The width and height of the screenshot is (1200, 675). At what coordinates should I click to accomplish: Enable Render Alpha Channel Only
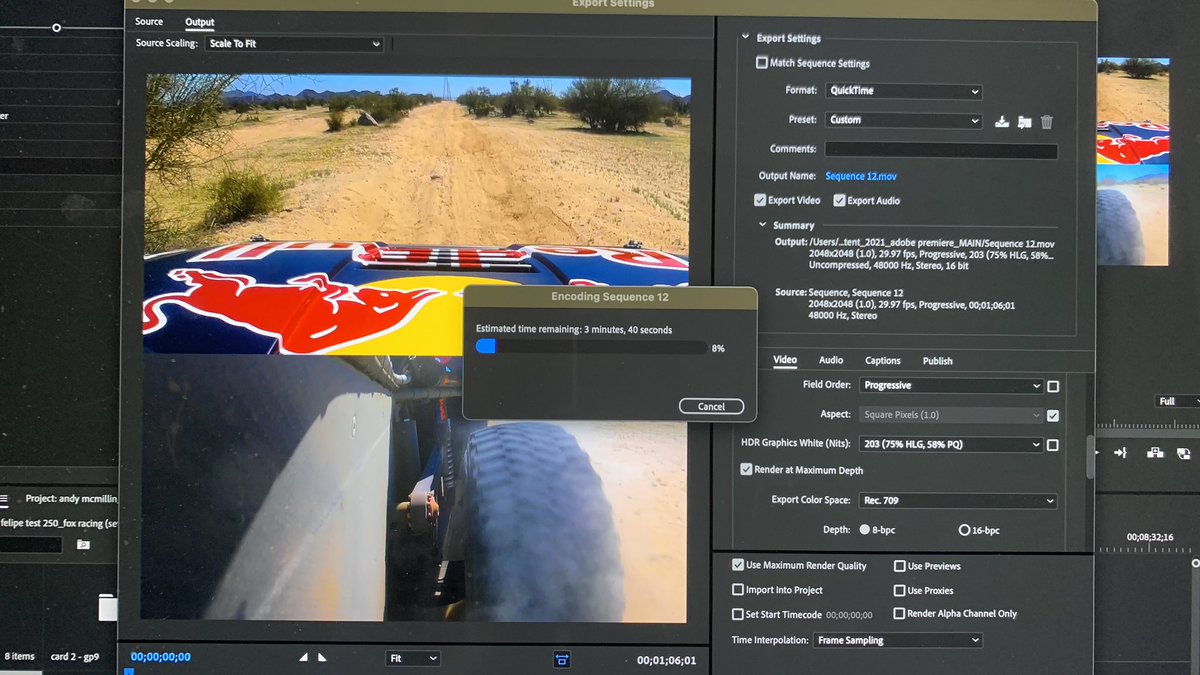pyautogui.click(x=899, y=613)
